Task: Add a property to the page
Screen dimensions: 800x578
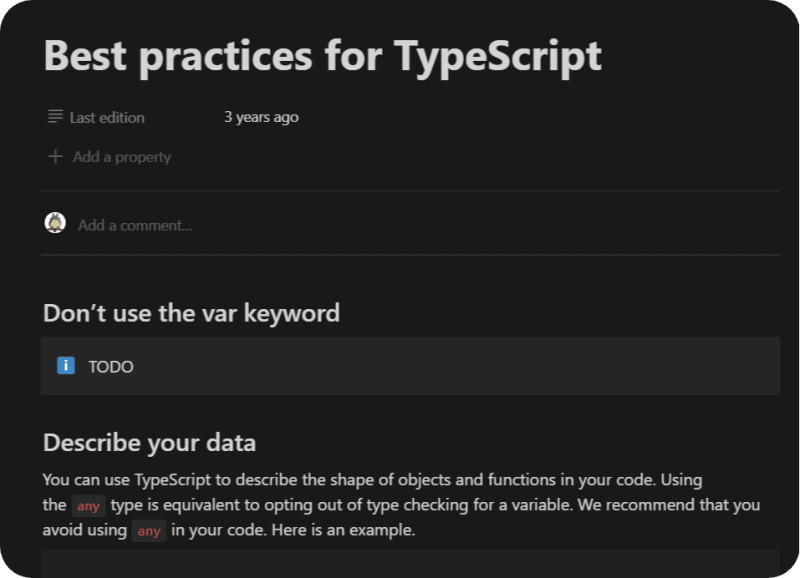Action: (121, 157)
